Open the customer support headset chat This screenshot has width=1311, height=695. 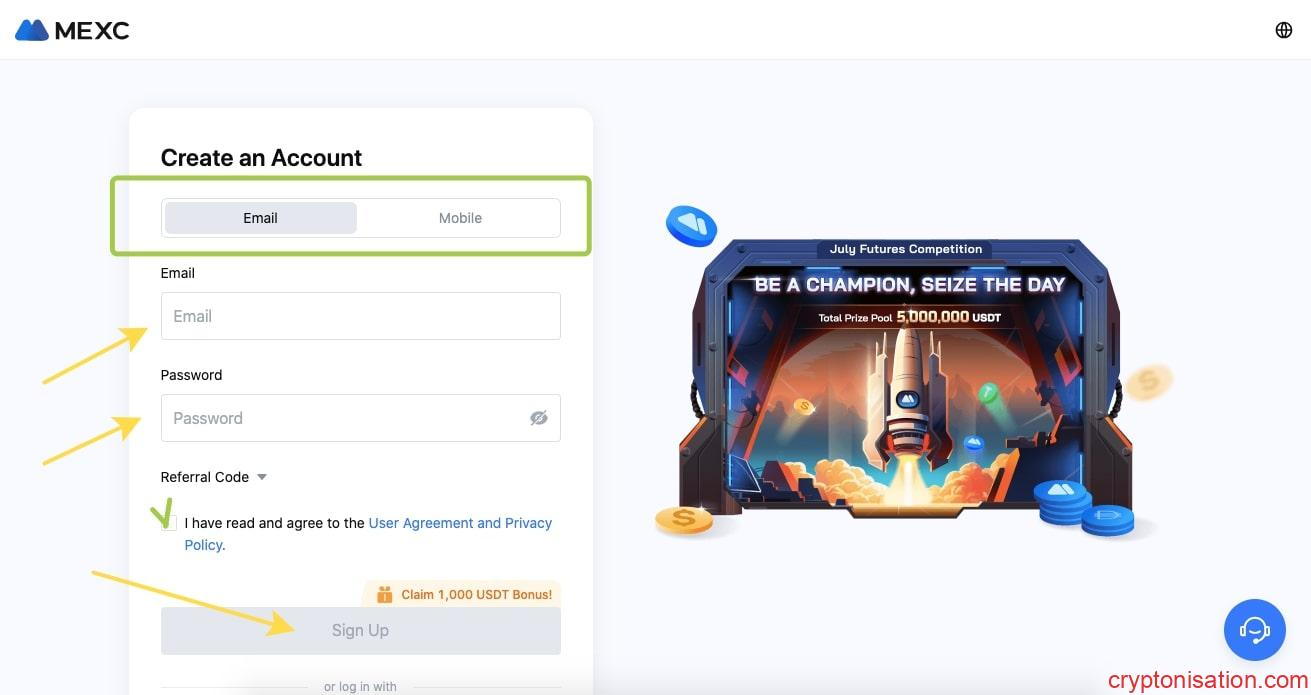pos(1254,629)
